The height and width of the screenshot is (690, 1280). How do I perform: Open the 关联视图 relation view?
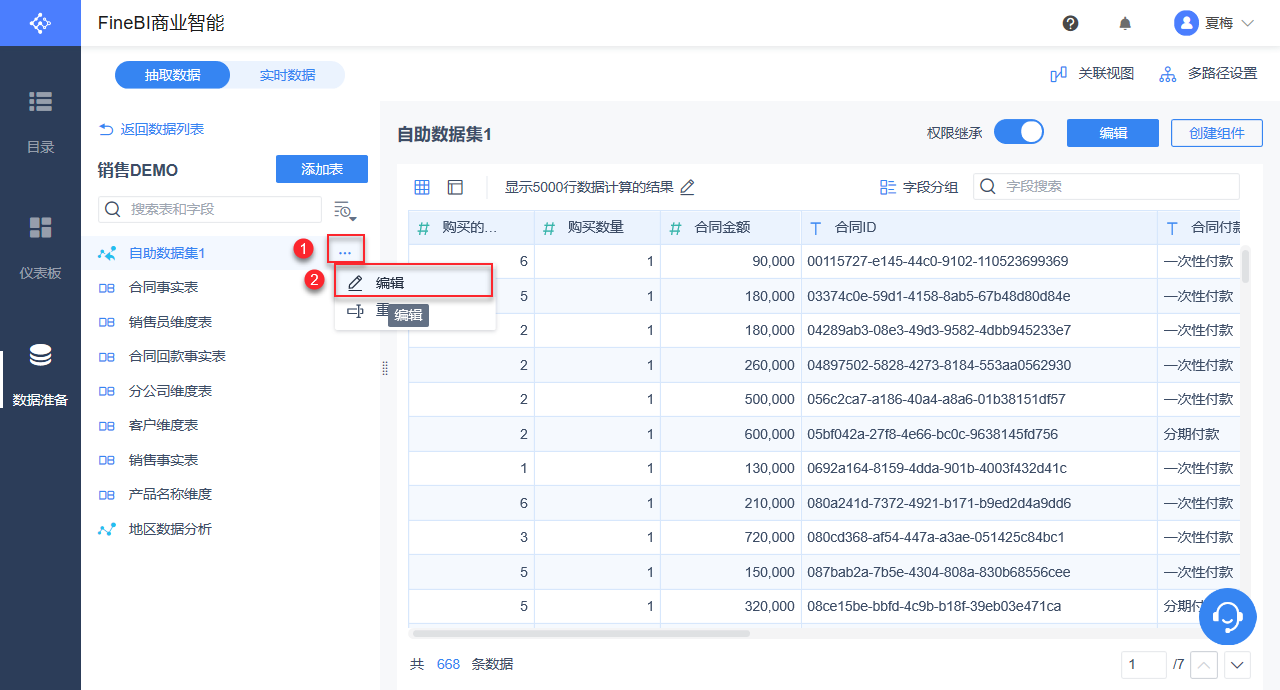point(1092,74)
